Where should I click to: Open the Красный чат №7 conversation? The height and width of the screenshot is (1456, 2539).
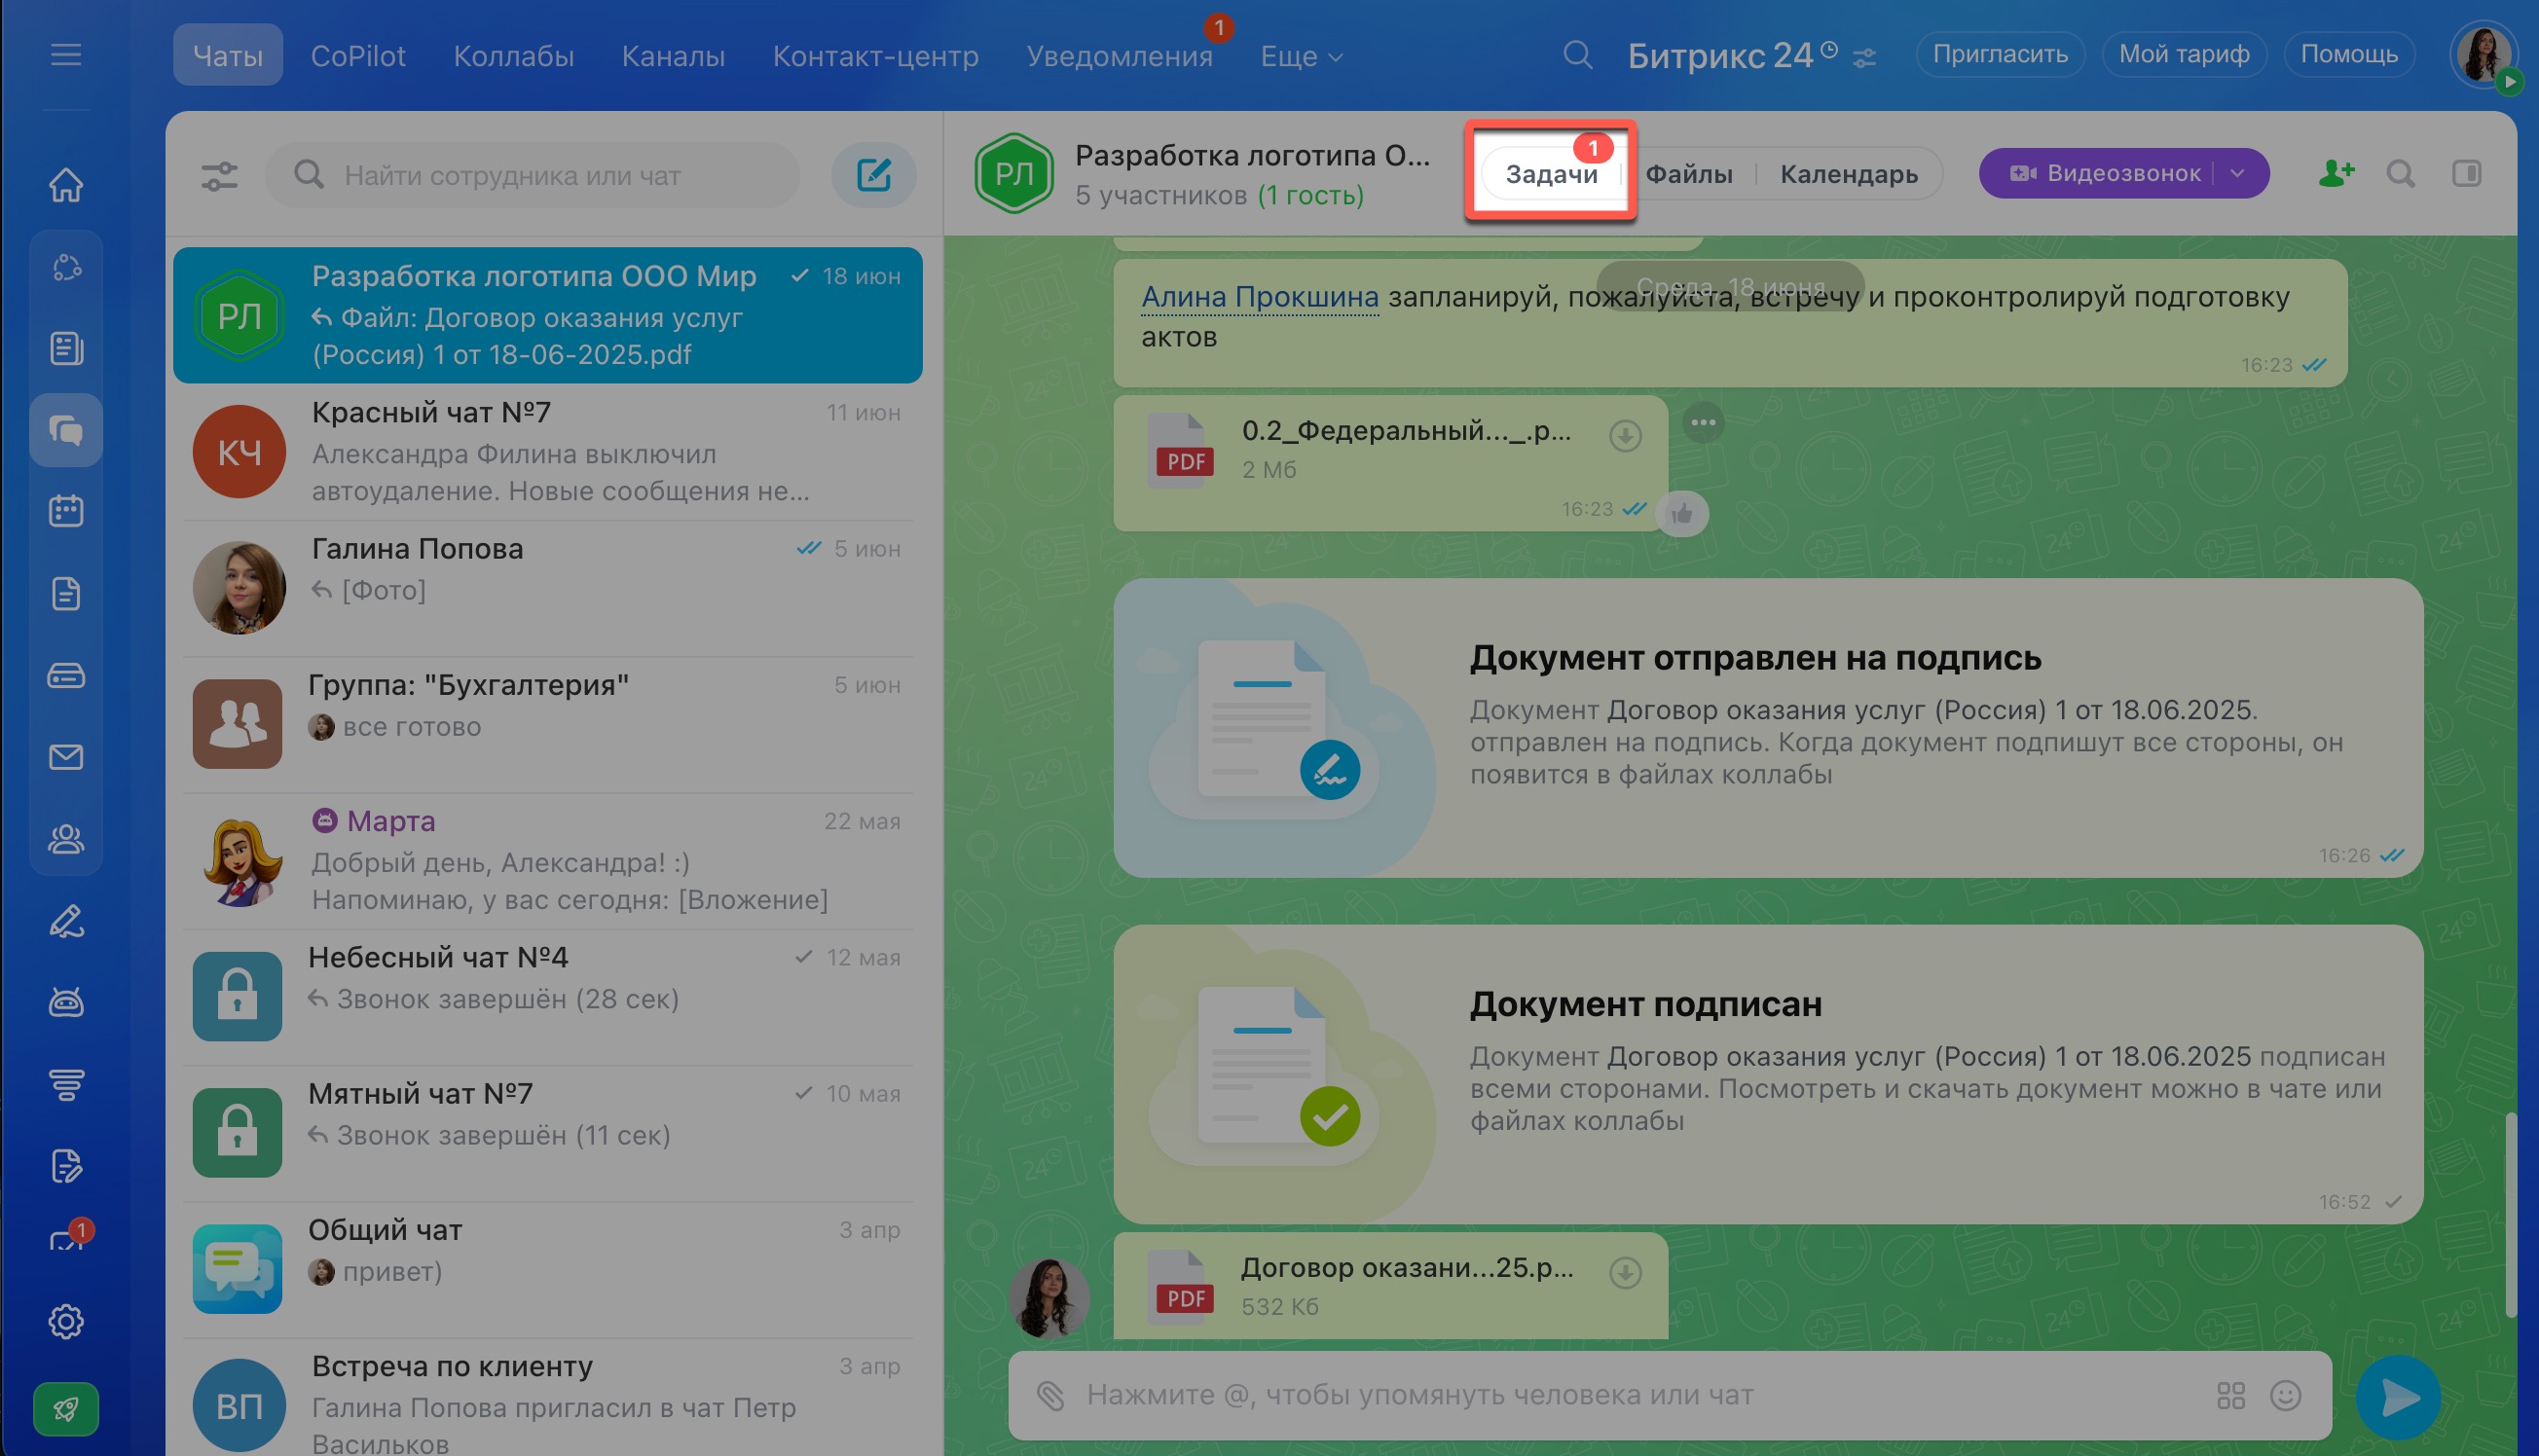(x=548, y=451)
